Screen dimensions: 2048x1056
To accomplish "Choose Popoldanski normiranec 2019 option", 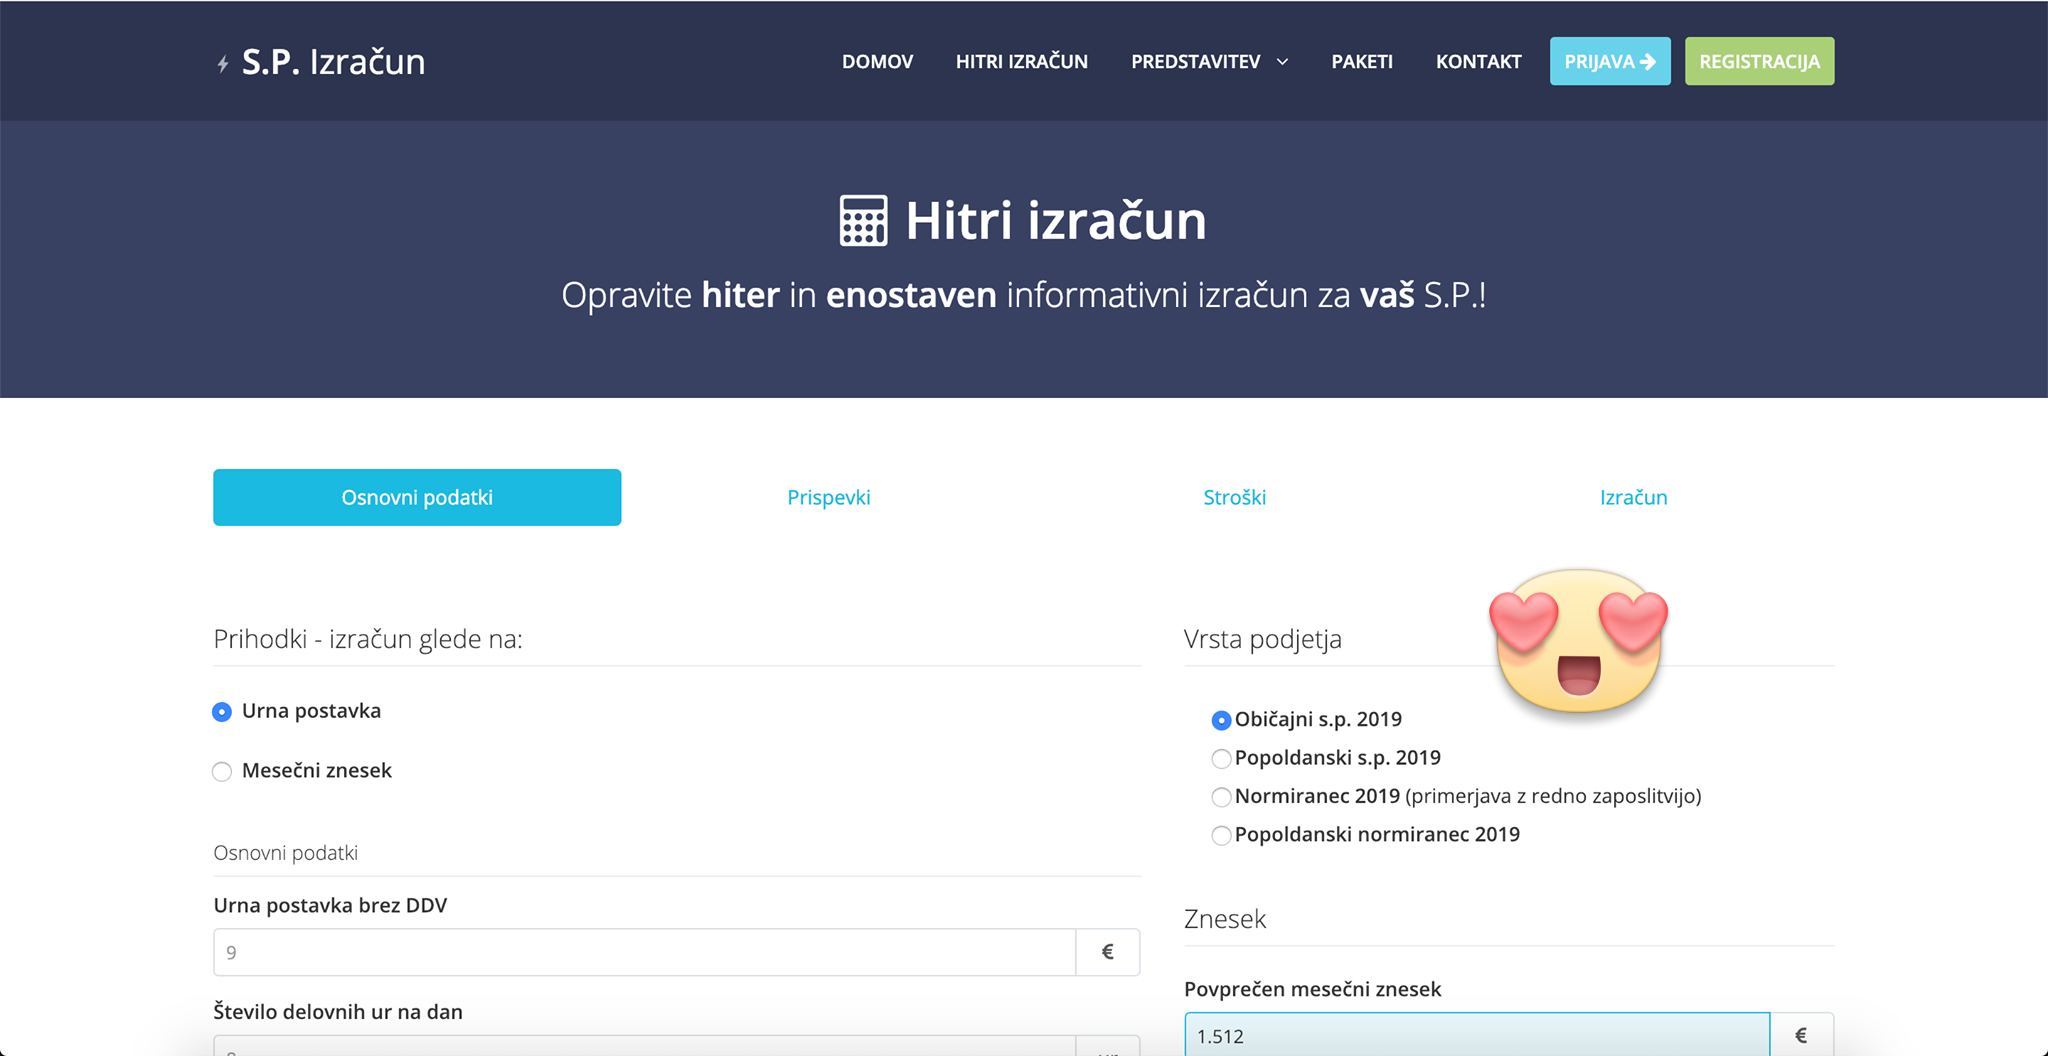I will pos(1221,835).
